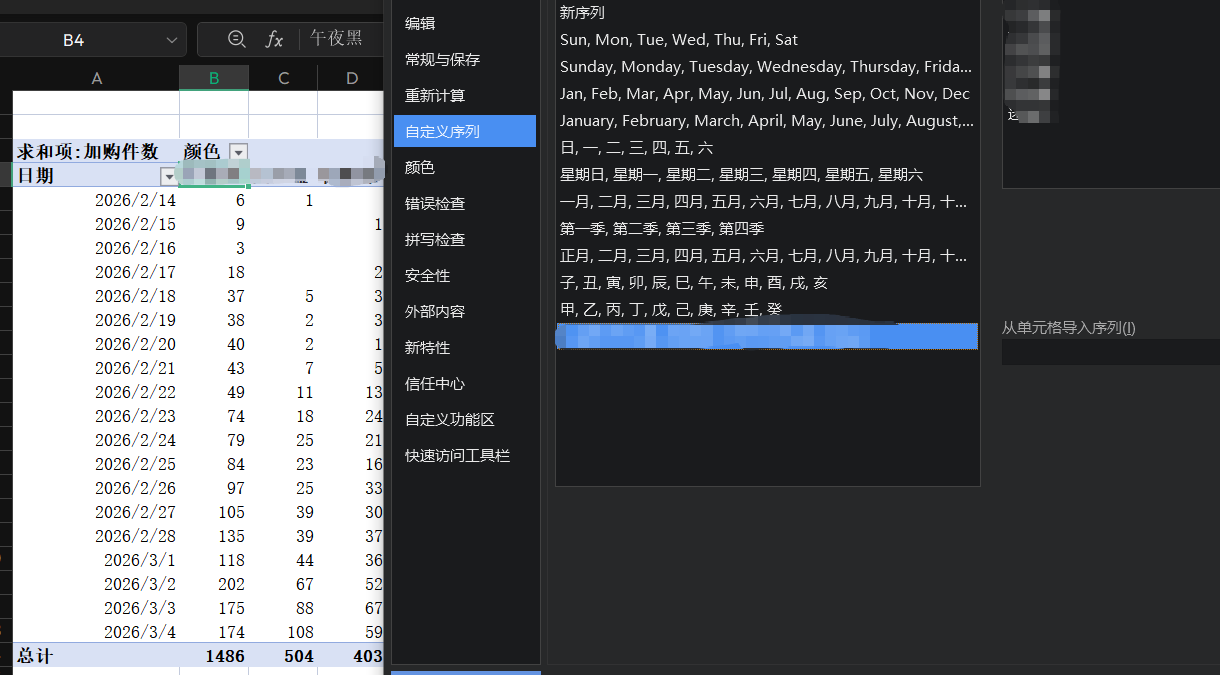The image size is (1220, 675).
Task: Click the 从单元格导入序列 input field
Action: 1110,351
